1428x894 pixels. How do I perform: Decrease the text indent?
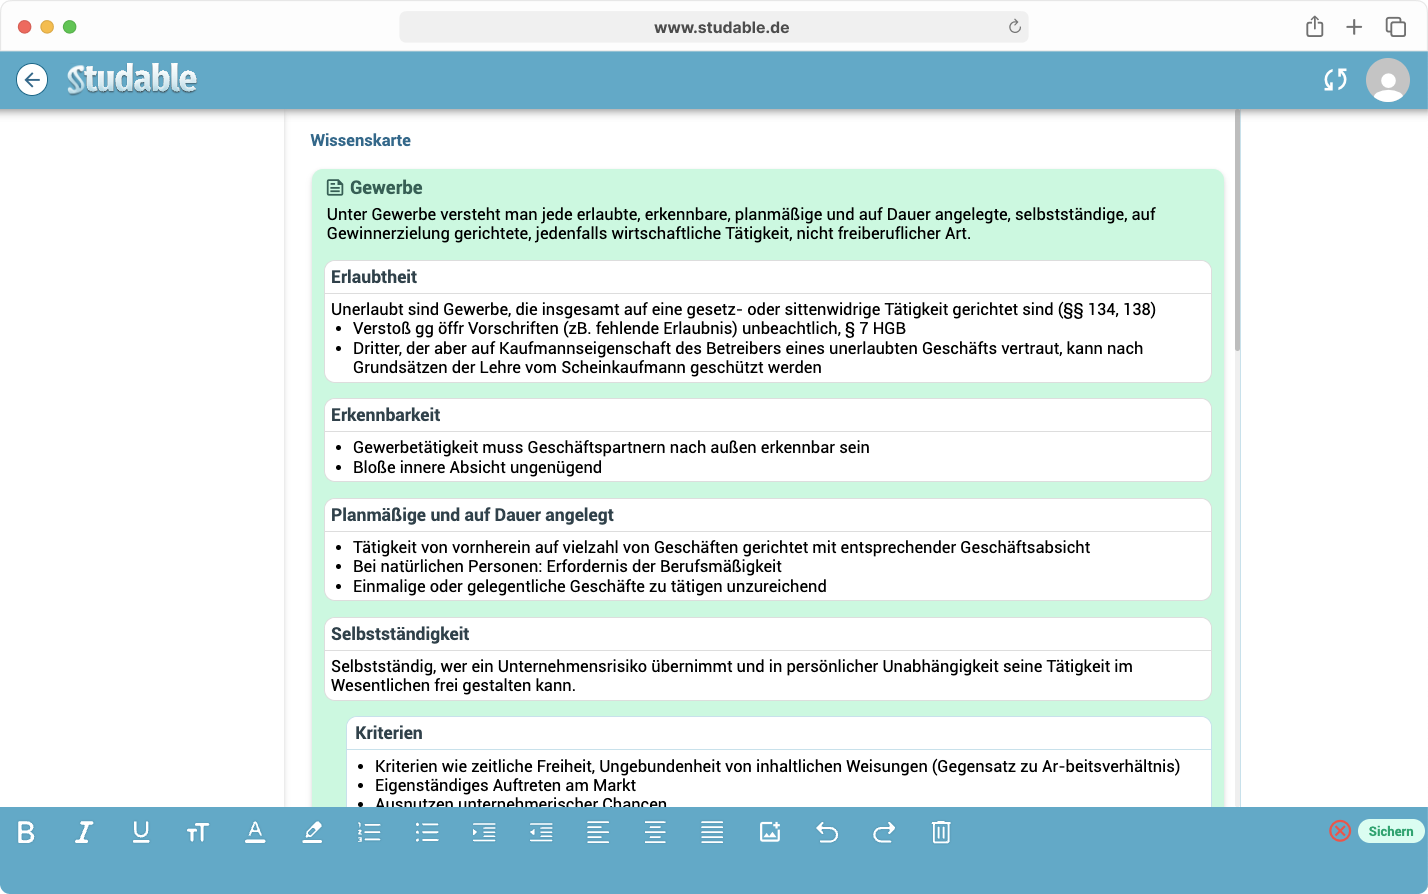pyautogui.click(x=541, y=832)
